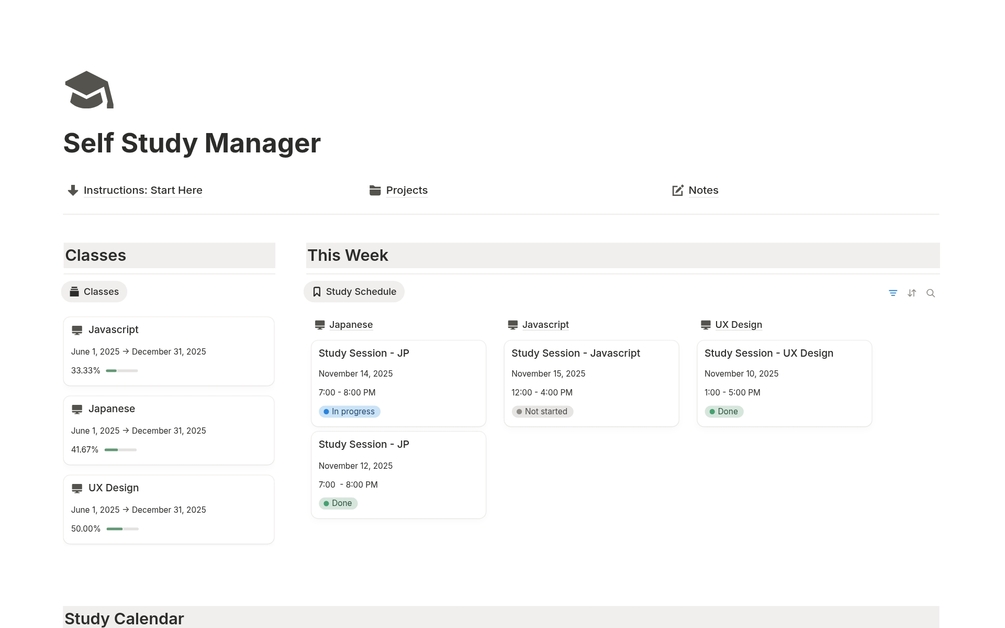Open the Japanese class card
This screenshot has height=628, width=1005.
[x=168, y=430]
